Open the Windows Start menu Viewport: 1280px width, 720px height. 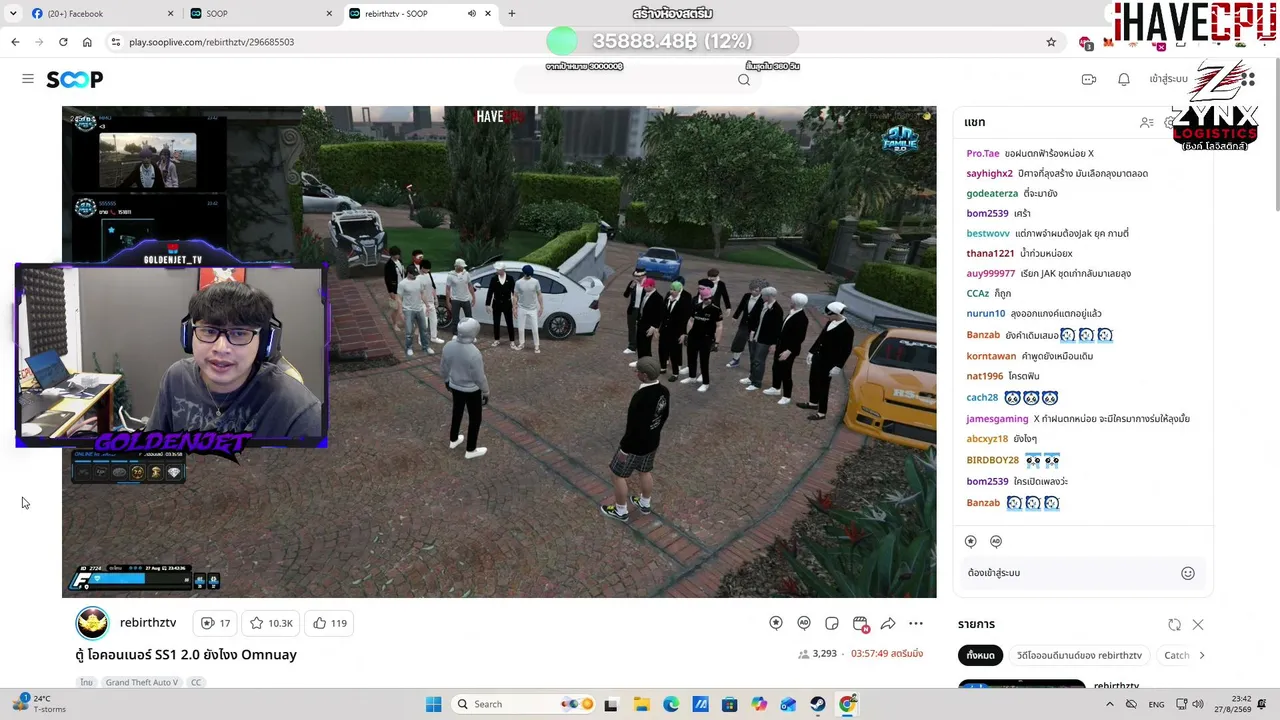tap(433, 704)
